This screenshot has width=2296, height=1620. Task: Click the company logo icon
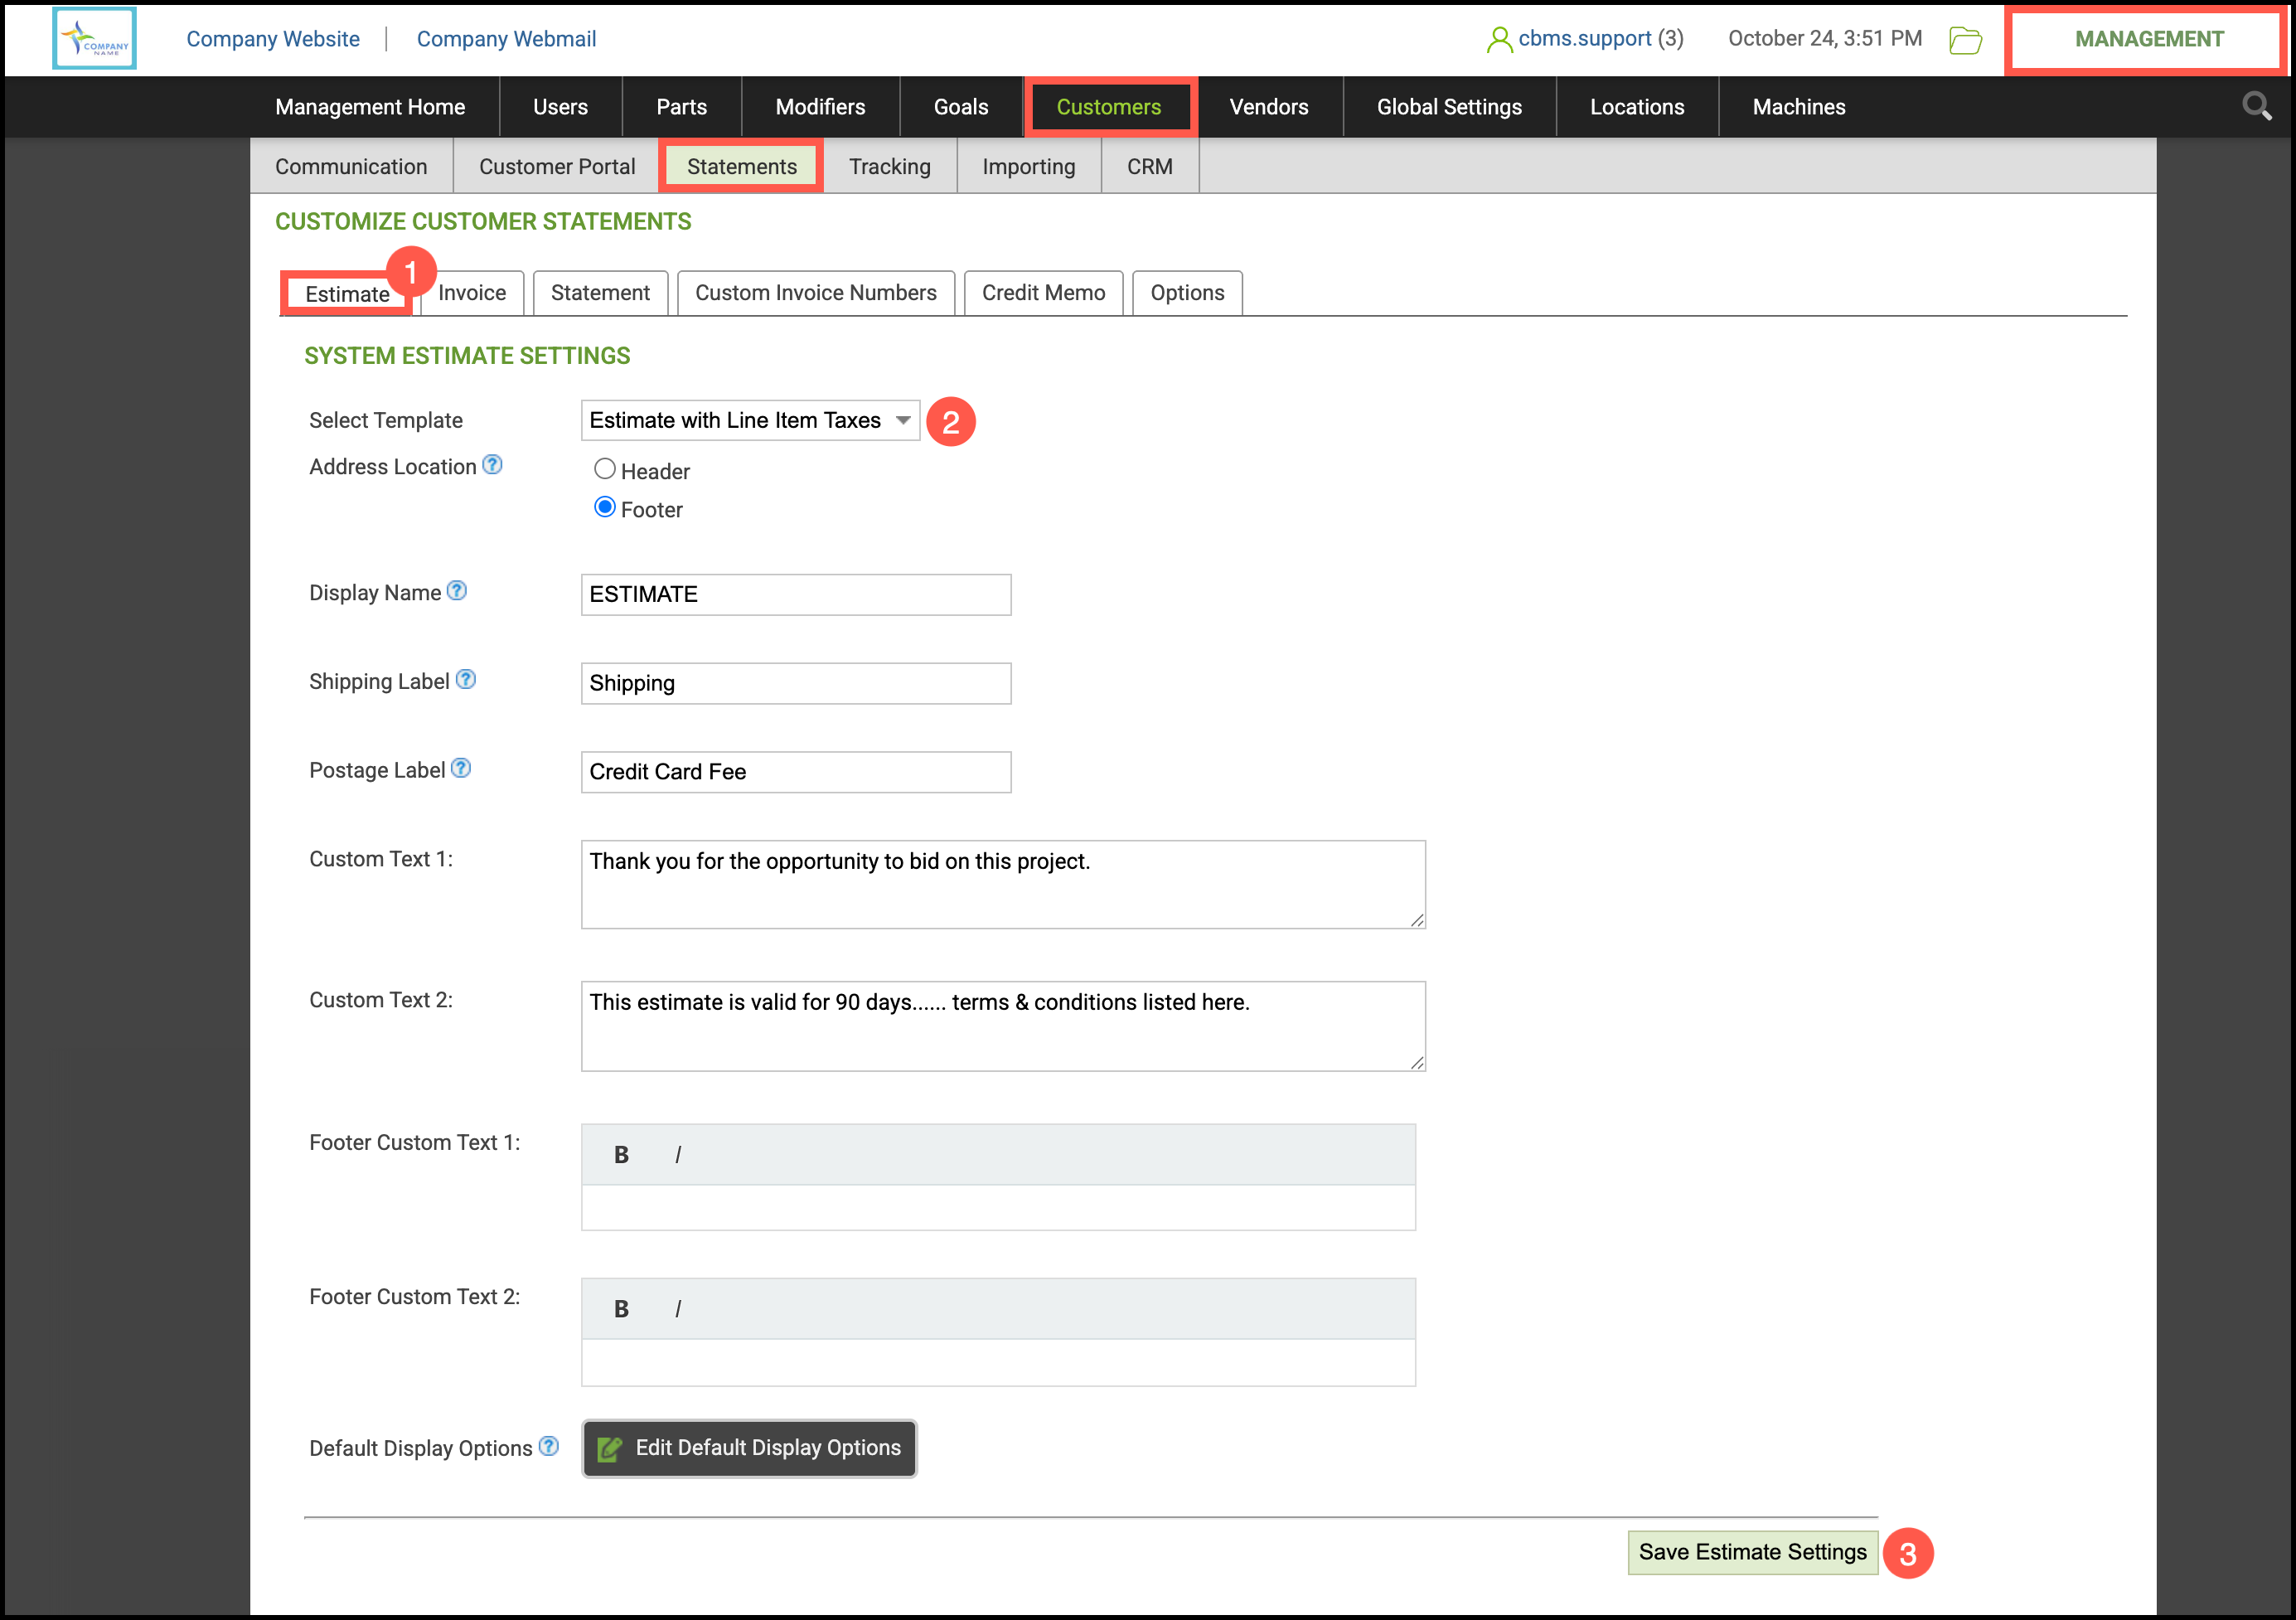95,39
